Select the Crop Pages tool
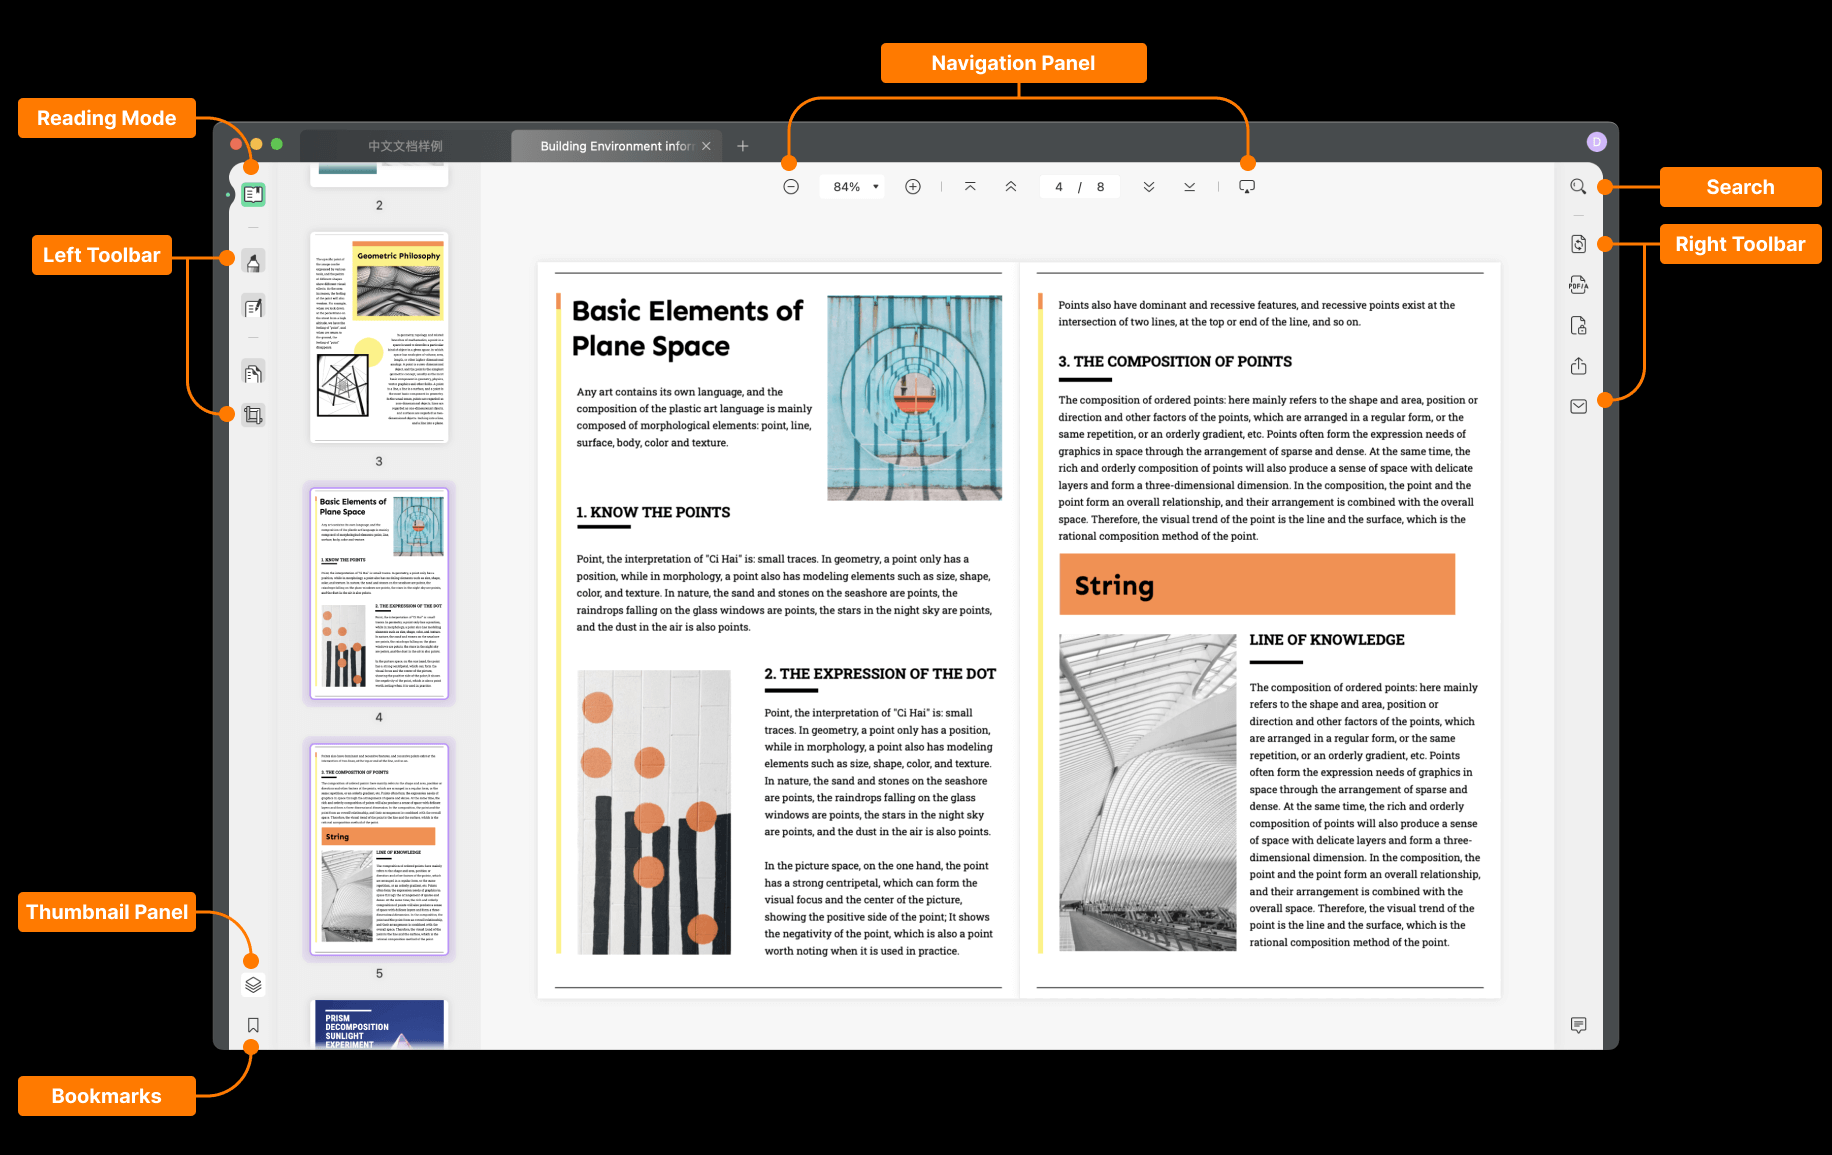The width and height of the screenshot is (1832, 1155). pos(253,415)
